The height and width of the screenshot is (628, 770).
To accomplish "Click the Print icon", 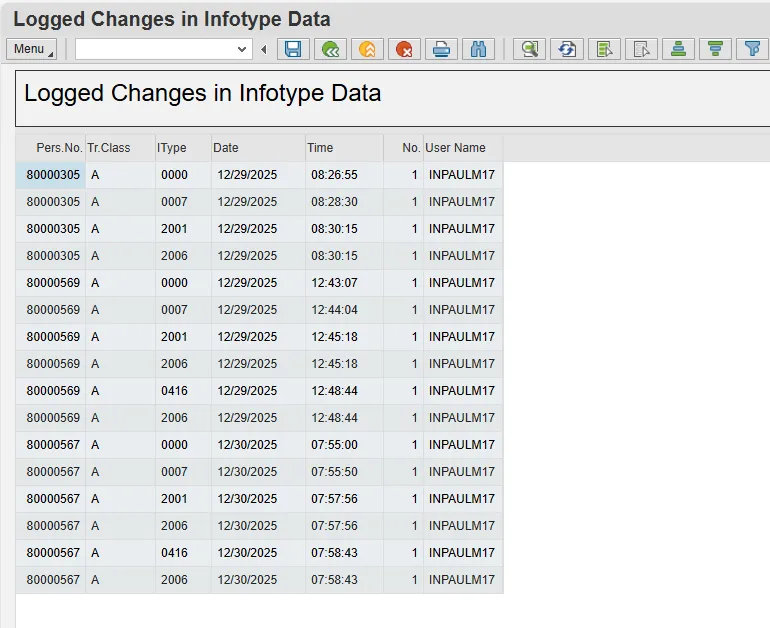I will click(x=441, y=49).
